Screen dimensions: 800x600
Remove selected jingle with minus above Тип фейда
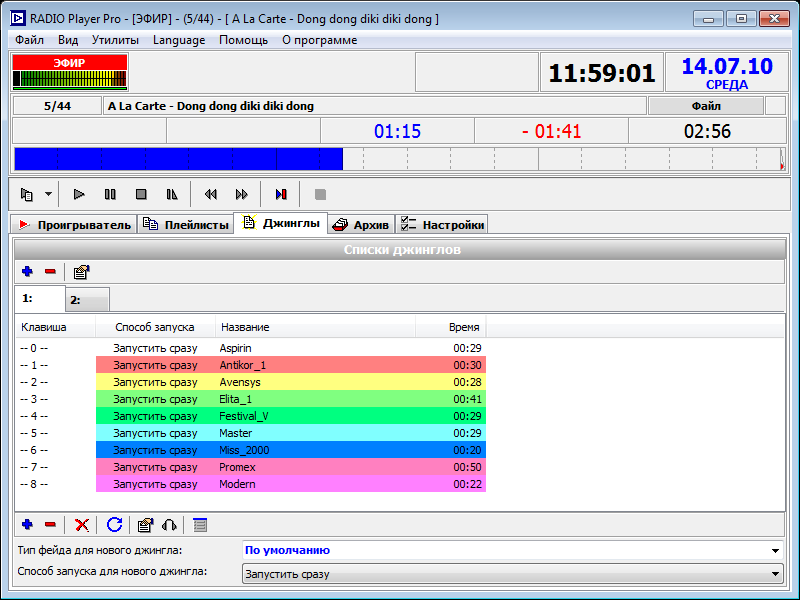click(50, 524)
